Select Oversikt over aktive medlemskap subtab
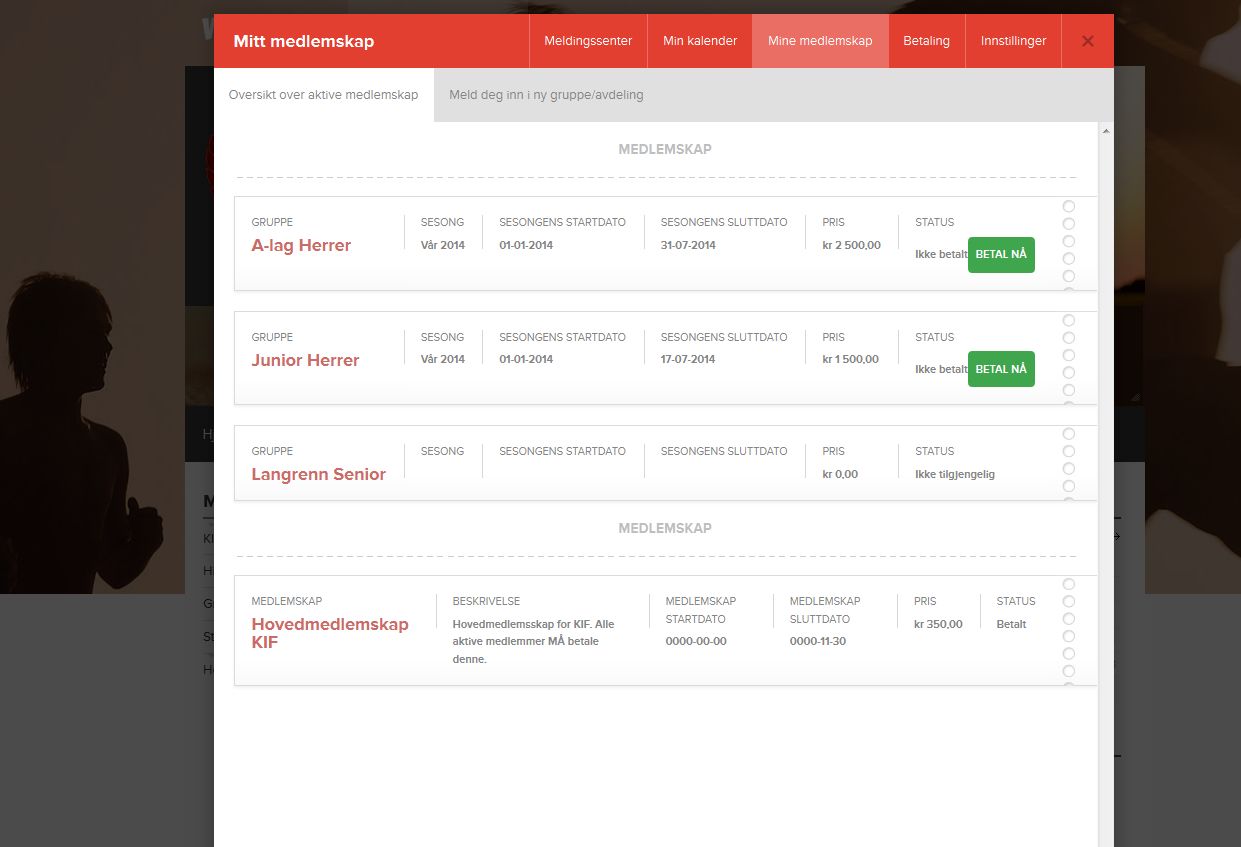This screenshot has height=847, width=1241. (324, 95)
